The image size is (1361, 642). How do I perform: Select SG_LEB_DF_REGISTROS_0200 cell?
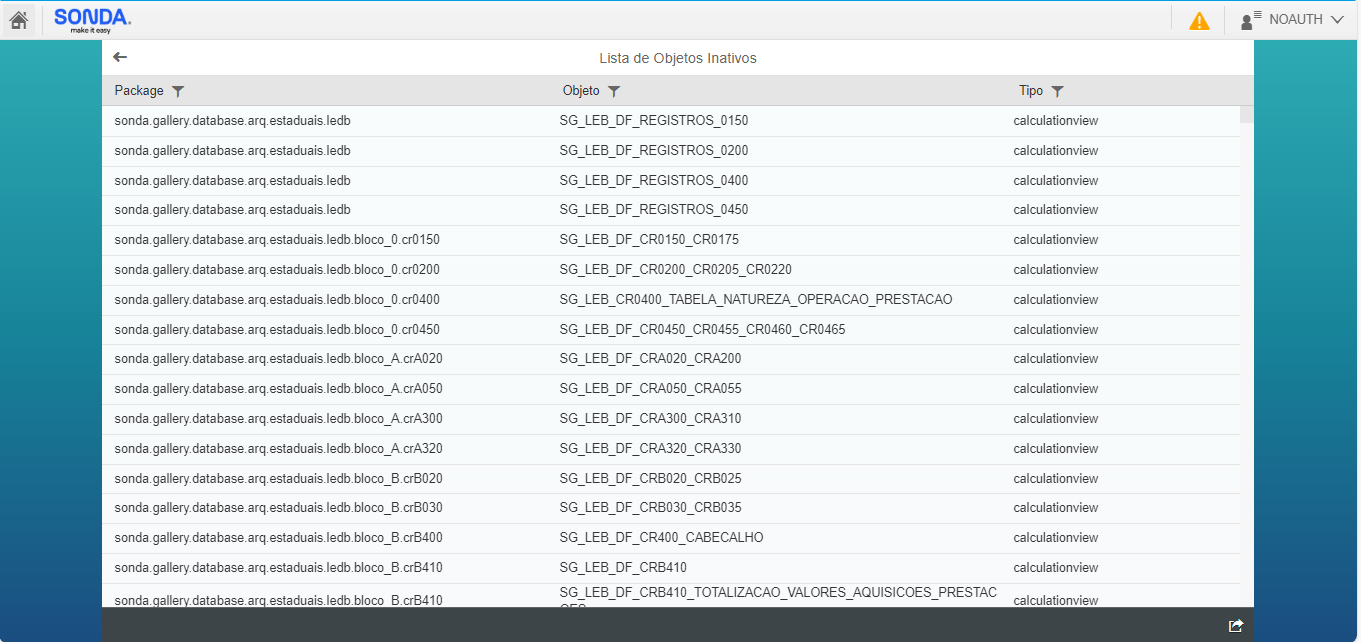(x=654, y=151)
